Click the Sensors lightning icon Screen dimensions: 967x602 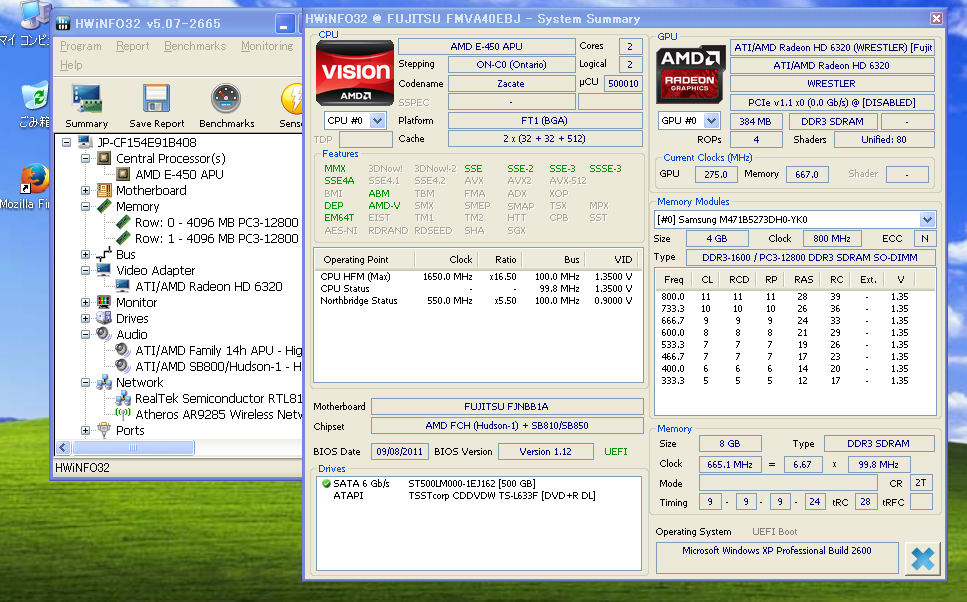pos(292,99)
